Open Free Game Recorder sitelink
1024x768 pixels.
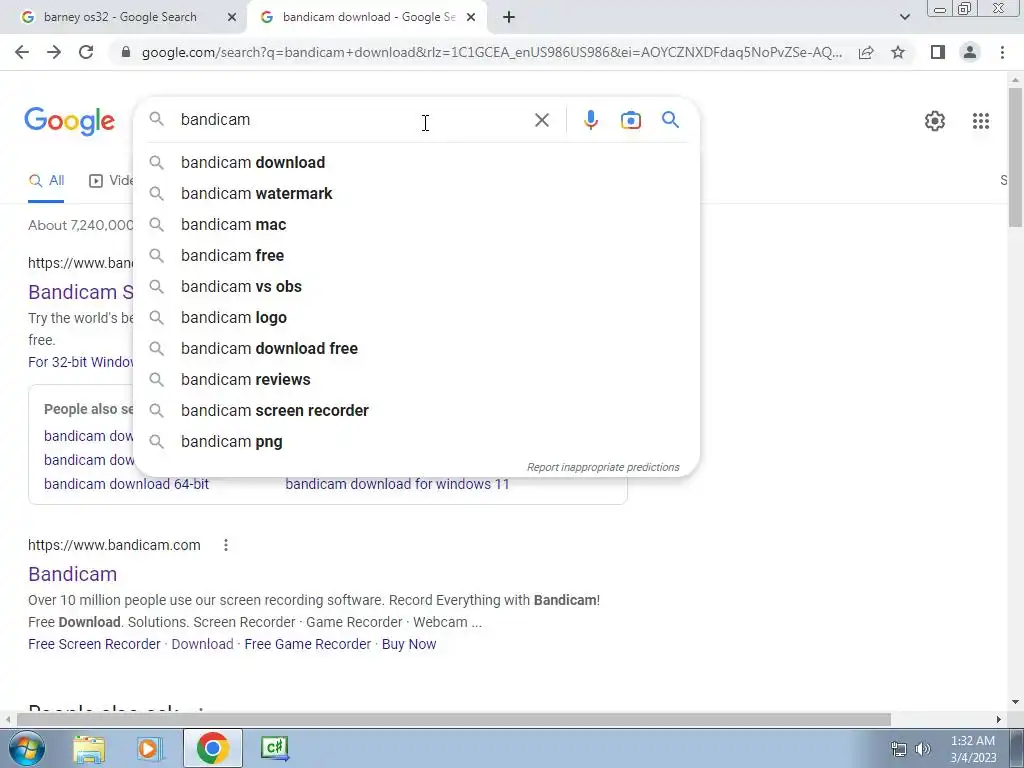pos(308,644)
